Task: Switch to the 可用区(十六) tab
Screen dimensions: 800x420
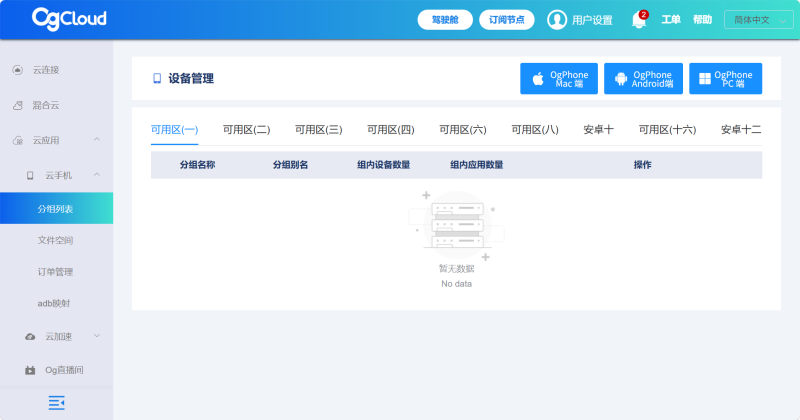Action: click(667, 130)
